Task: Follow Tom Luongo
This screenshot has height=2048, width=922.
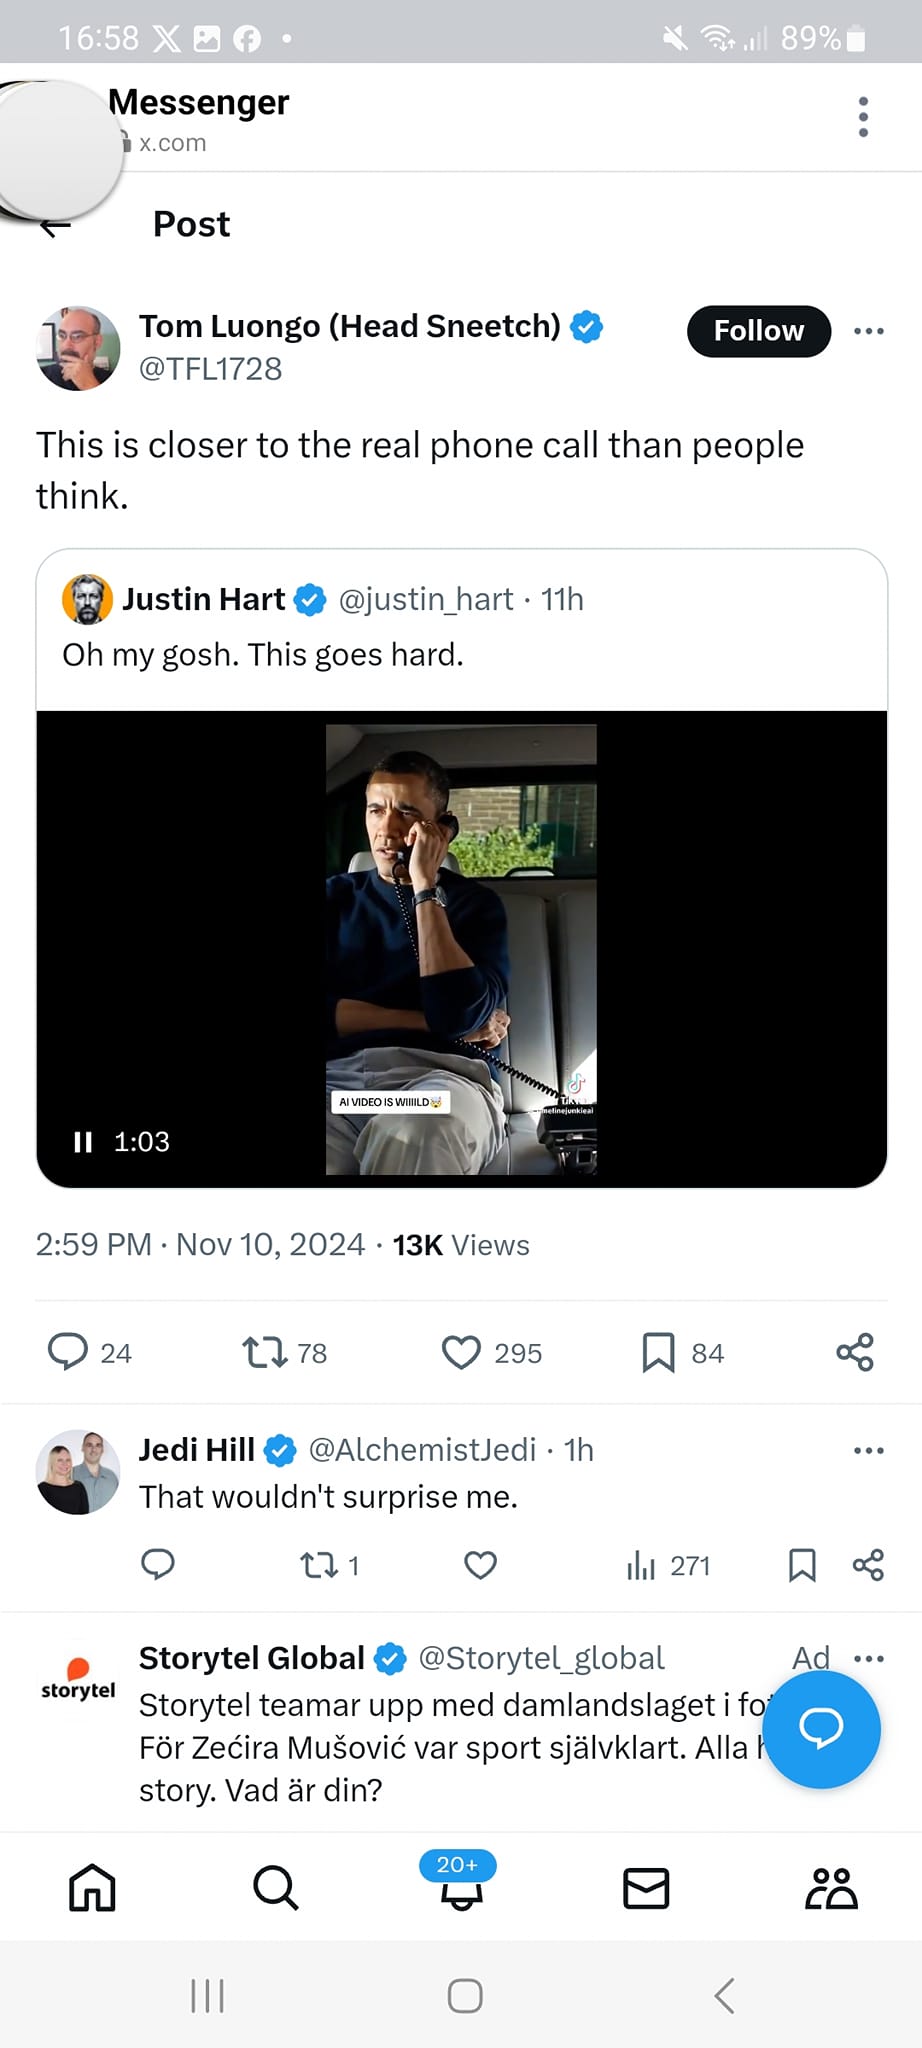Action: pyautogui.click(x=758, y=331)
